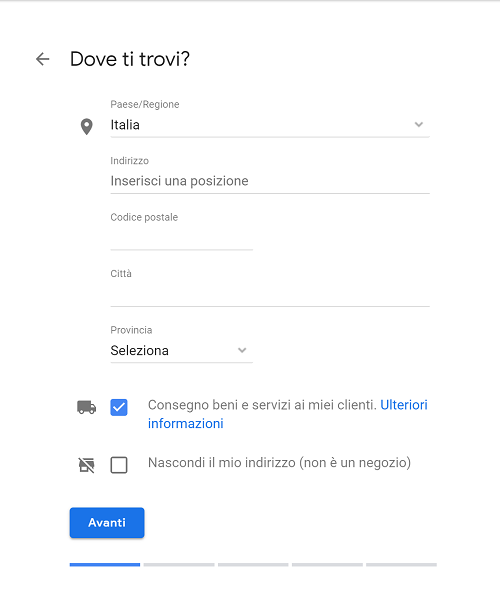The width and height of the screenshot is (500, 614).
Task: Focus the Codice postale input field
Action: 181,238
